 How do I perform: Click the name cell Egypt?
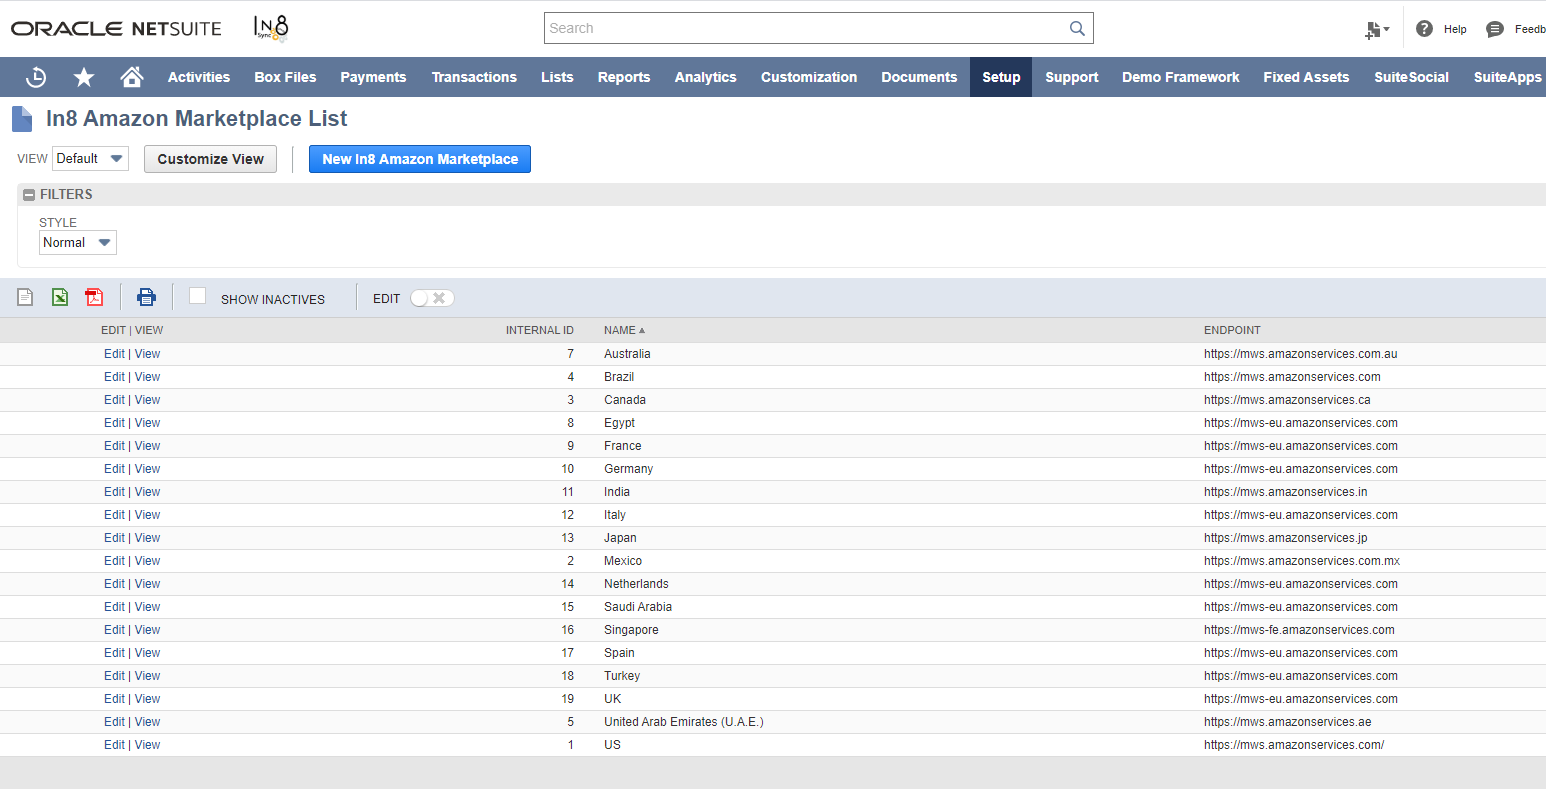[619, 423]
